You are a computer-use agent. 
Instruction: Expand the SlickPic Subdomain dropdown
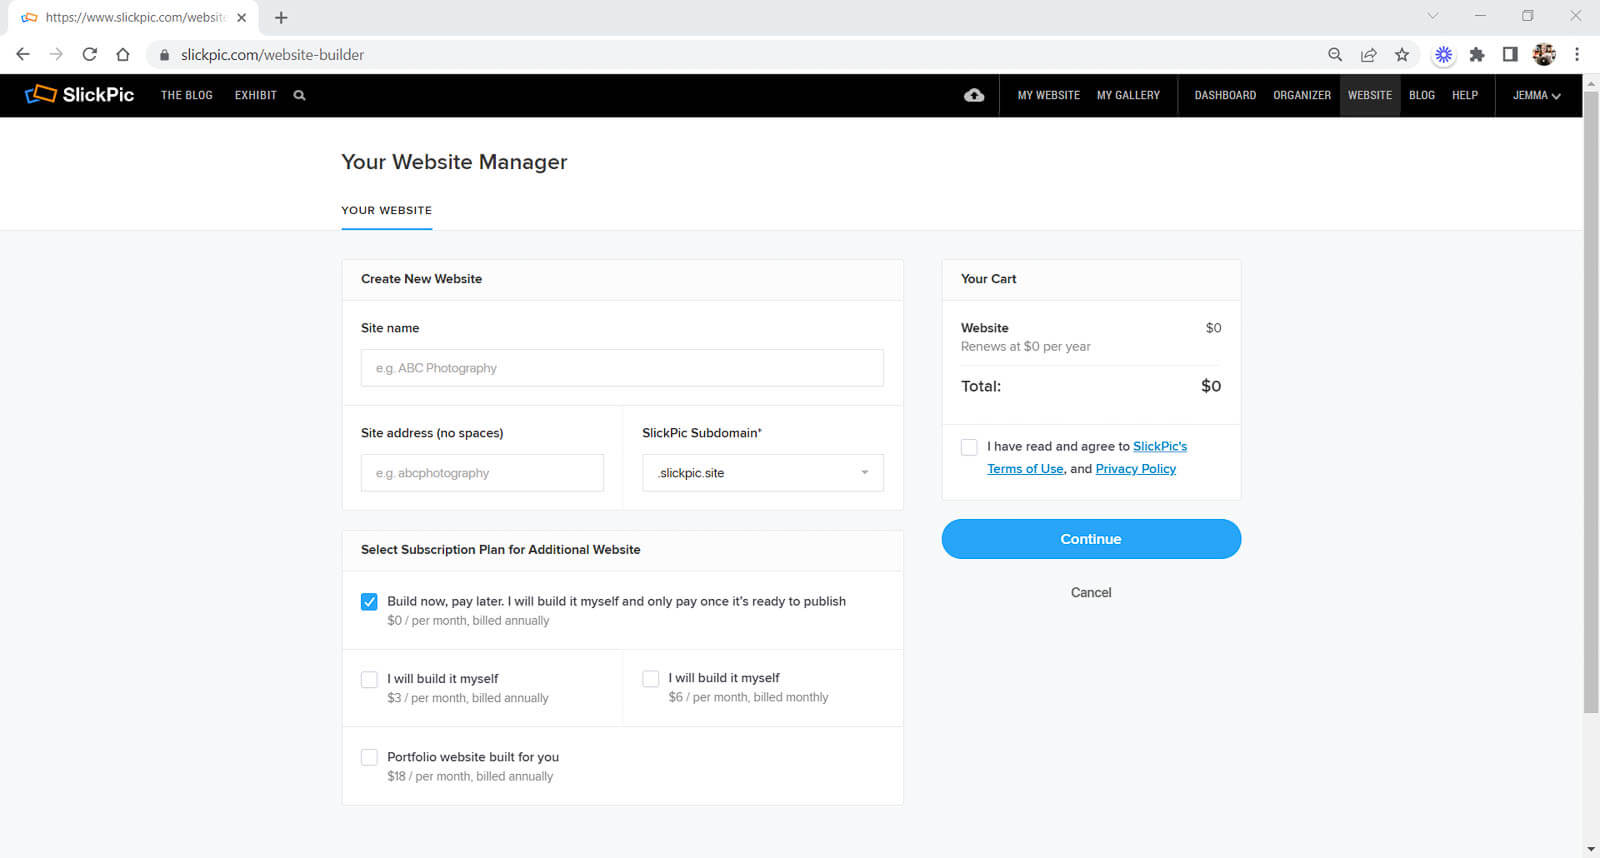(762, 473)
